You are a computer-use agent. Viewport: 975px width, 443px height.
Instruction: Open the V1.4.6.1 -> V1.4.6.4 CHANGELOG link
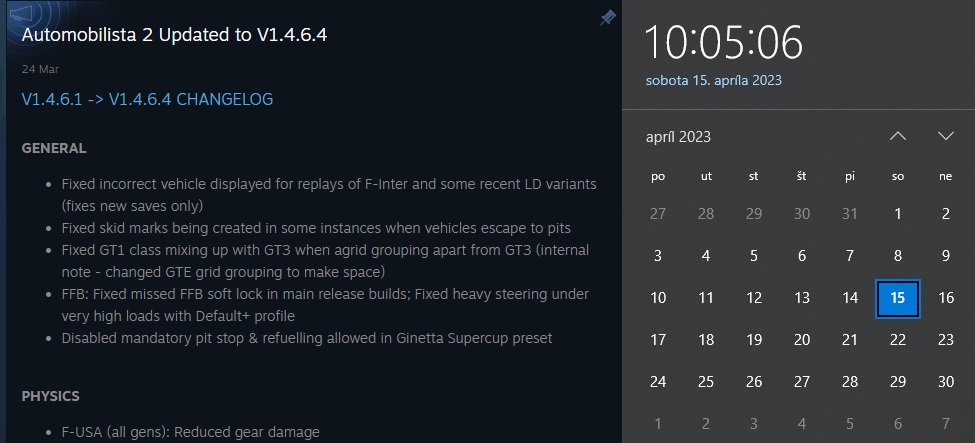click(147, 99)
